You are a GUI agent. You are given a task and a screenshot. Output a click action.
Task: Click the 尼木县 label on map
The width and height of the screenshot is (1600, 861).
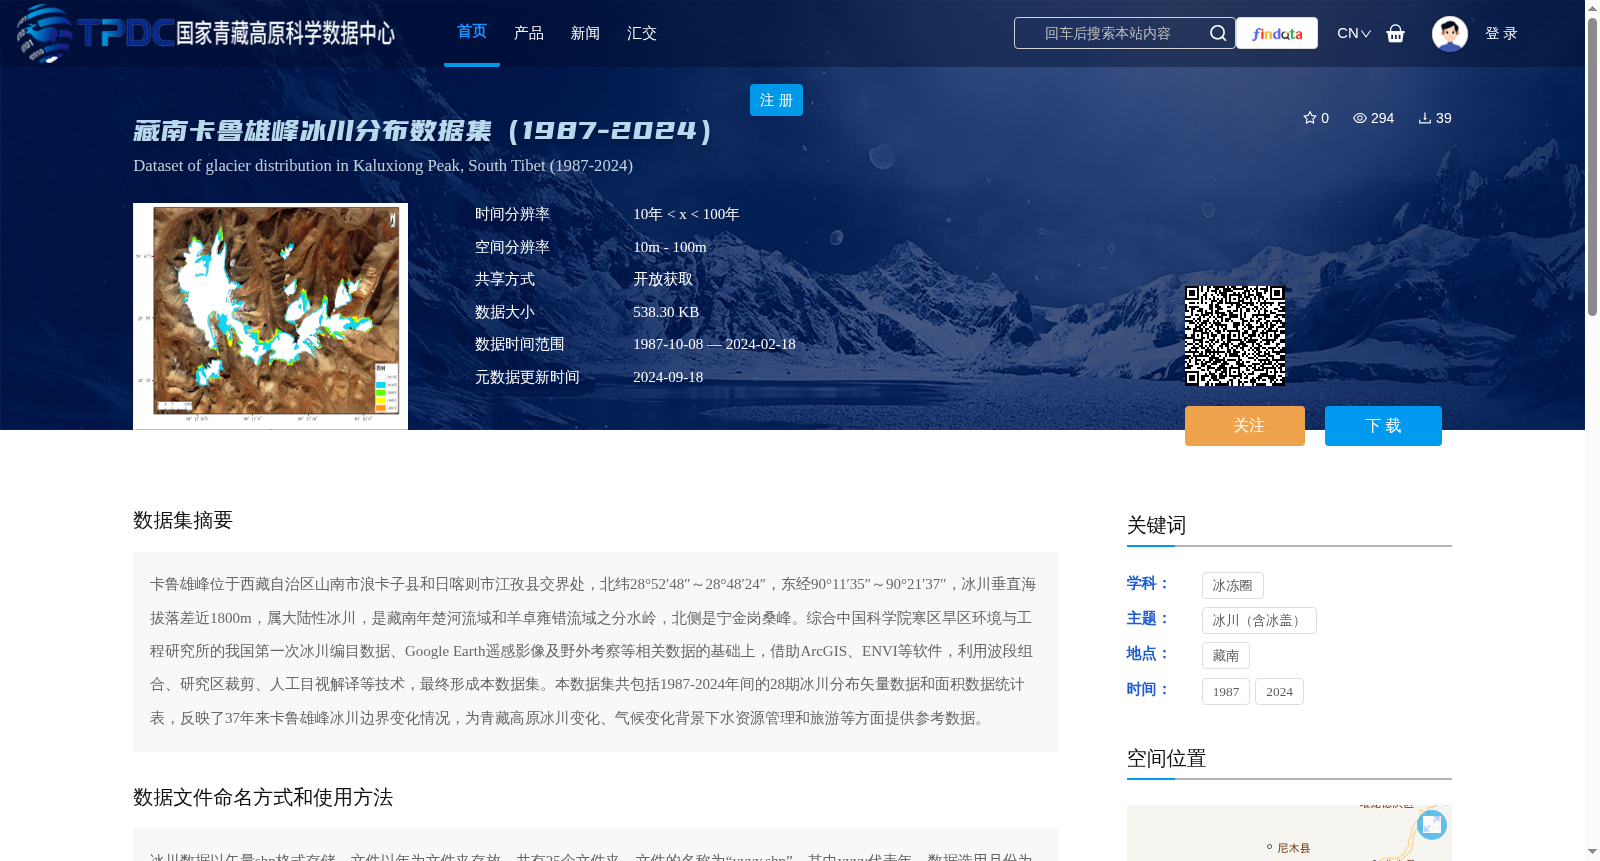1293,848
